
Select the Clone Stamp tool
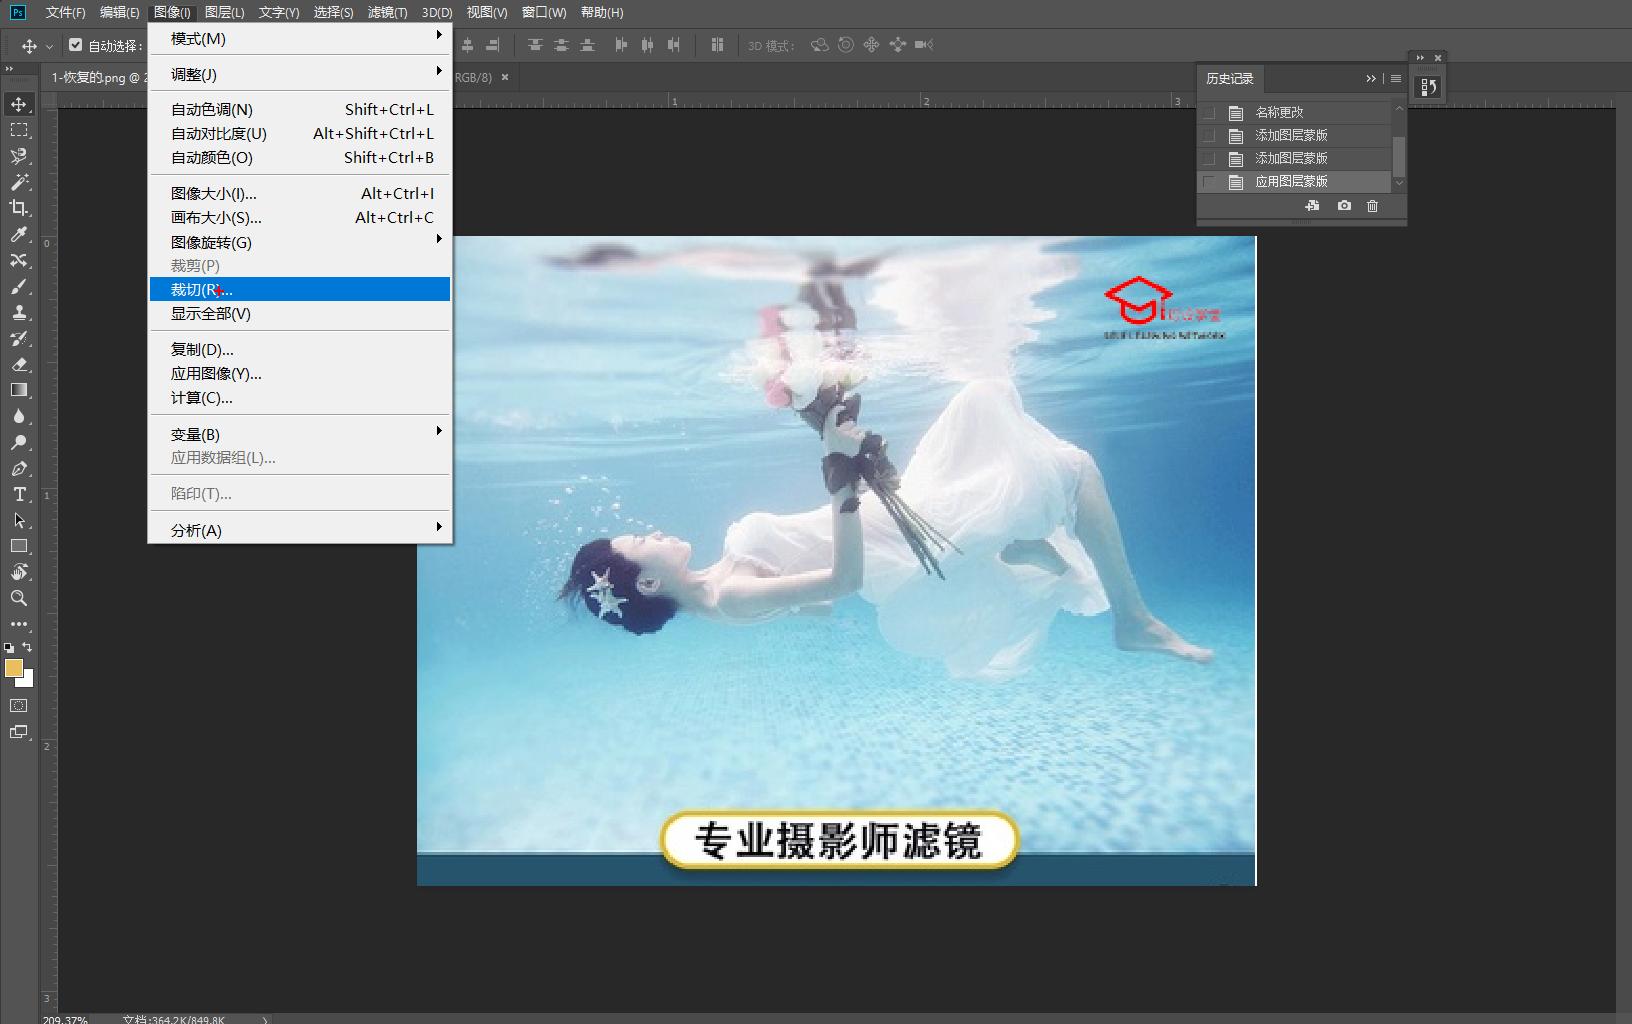(x=18, y=313)
